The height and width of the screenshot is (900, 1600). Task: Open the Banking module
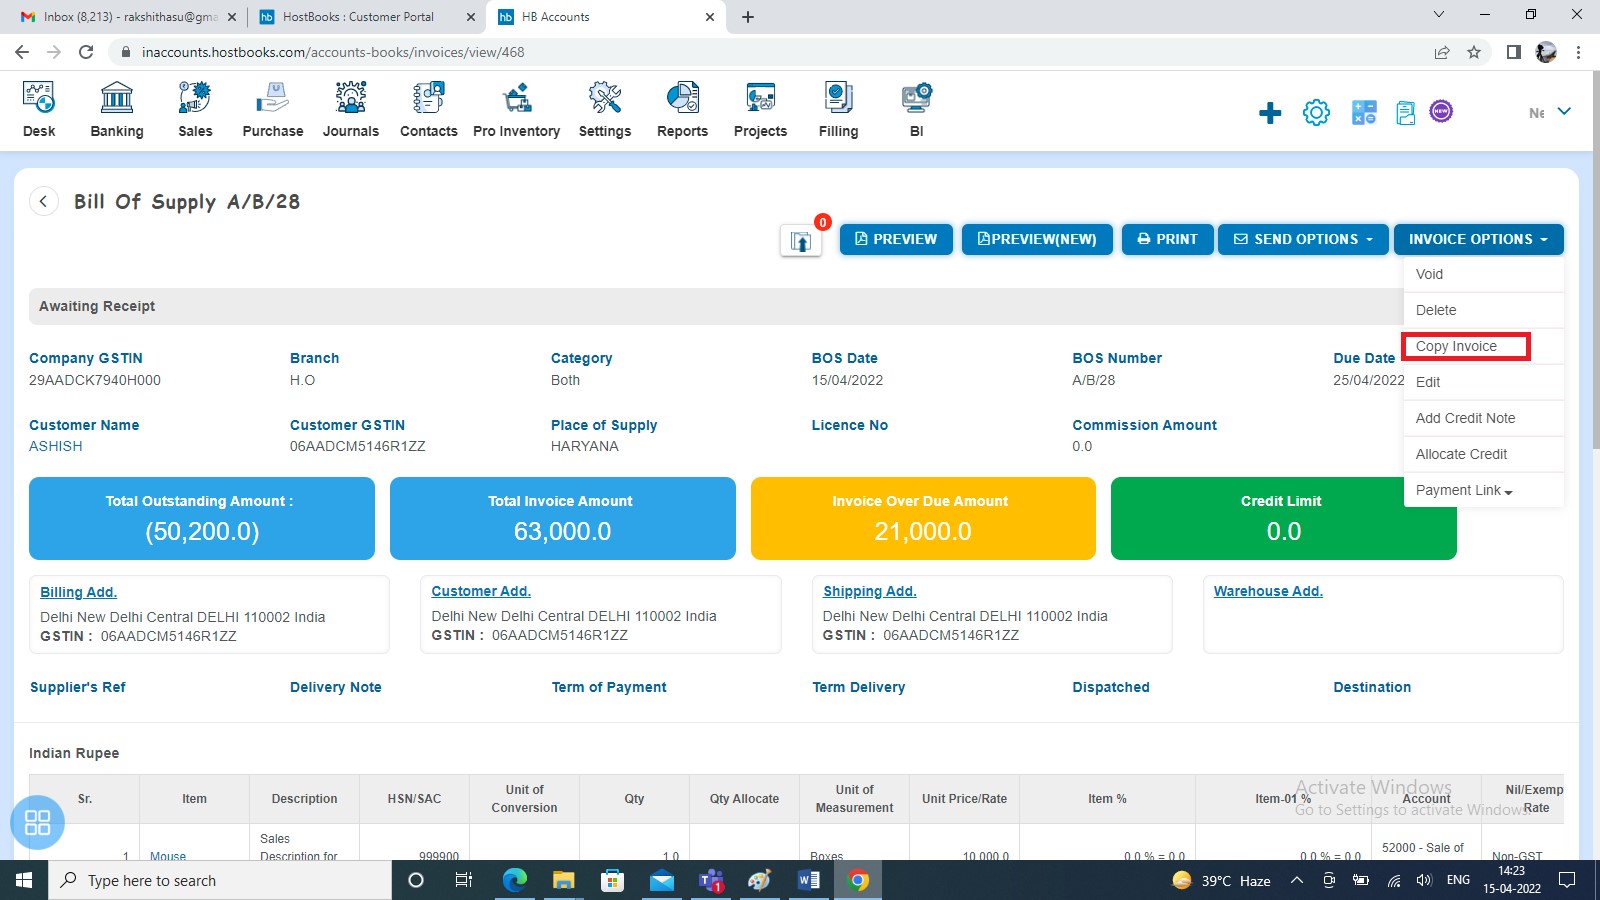click(x=117, y=110)
